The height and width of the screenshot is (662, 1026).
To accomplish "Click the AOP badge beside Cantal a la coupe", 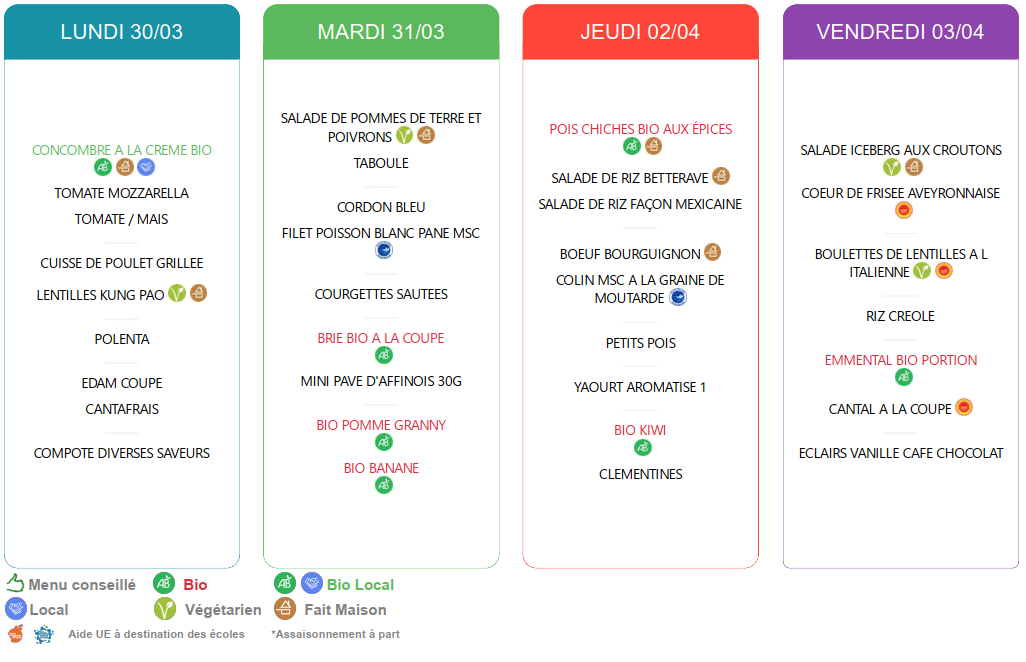I will click(x=964, y=407).
